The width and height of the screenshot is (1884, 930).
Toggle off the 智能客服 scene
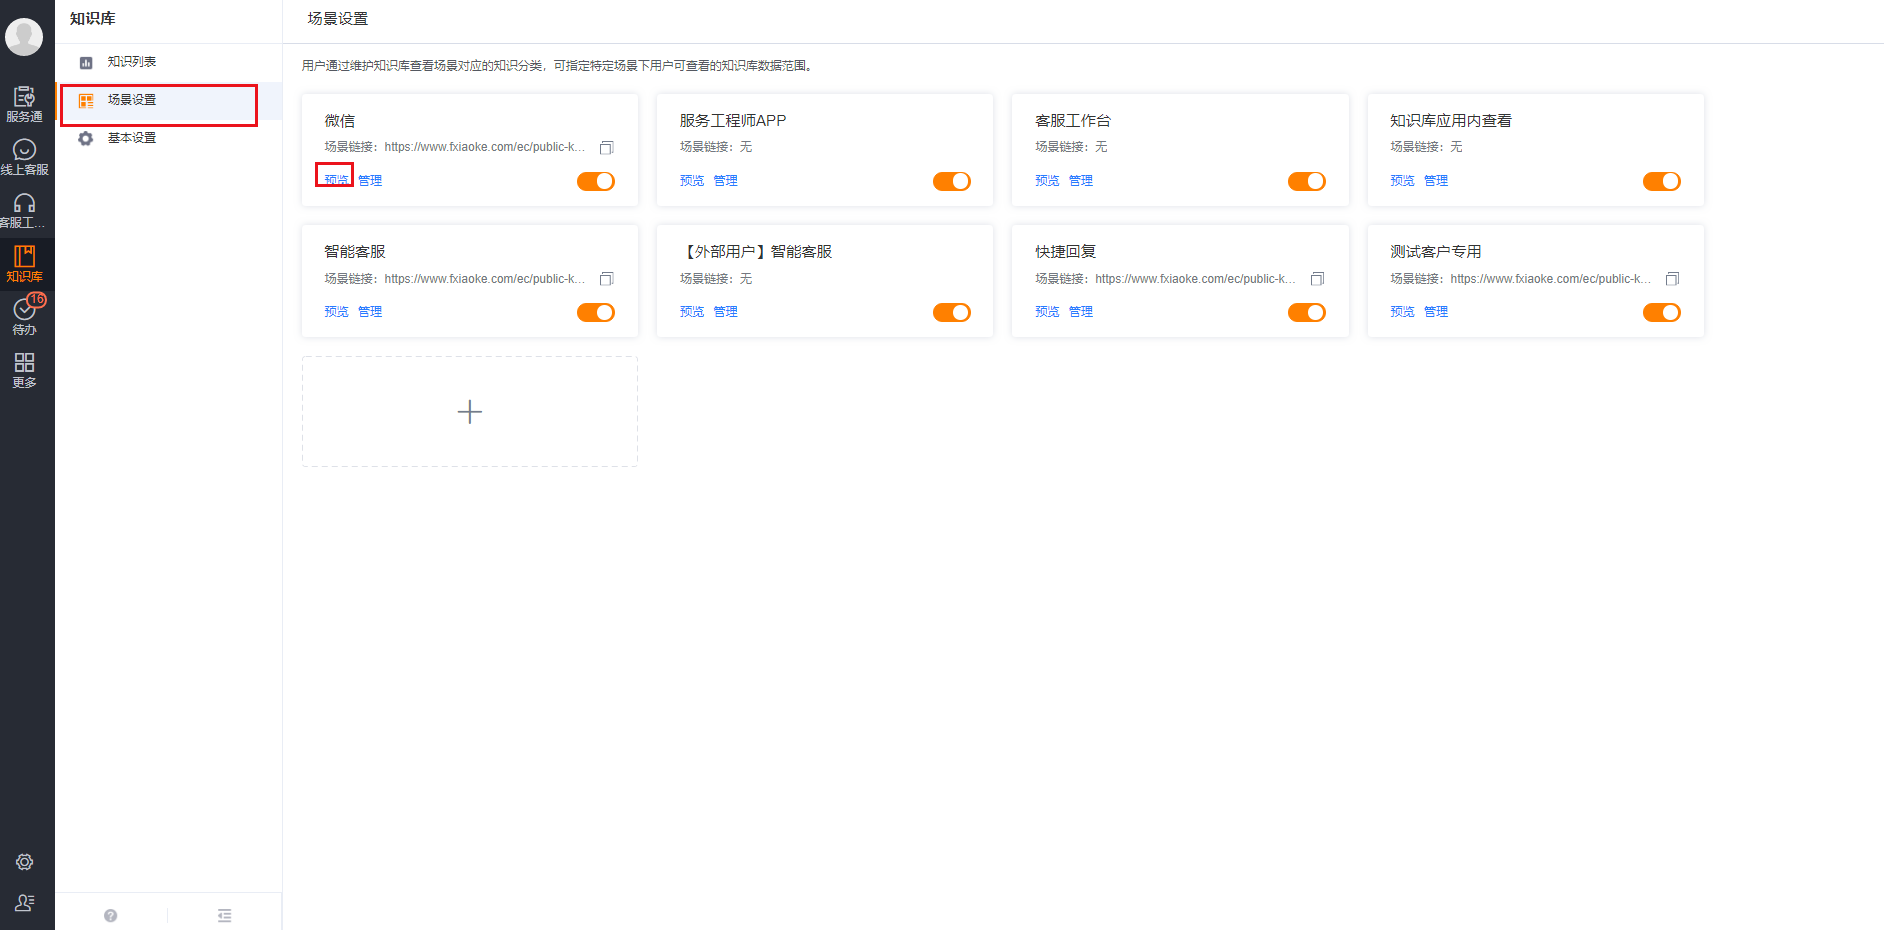[x=596, y=312]
